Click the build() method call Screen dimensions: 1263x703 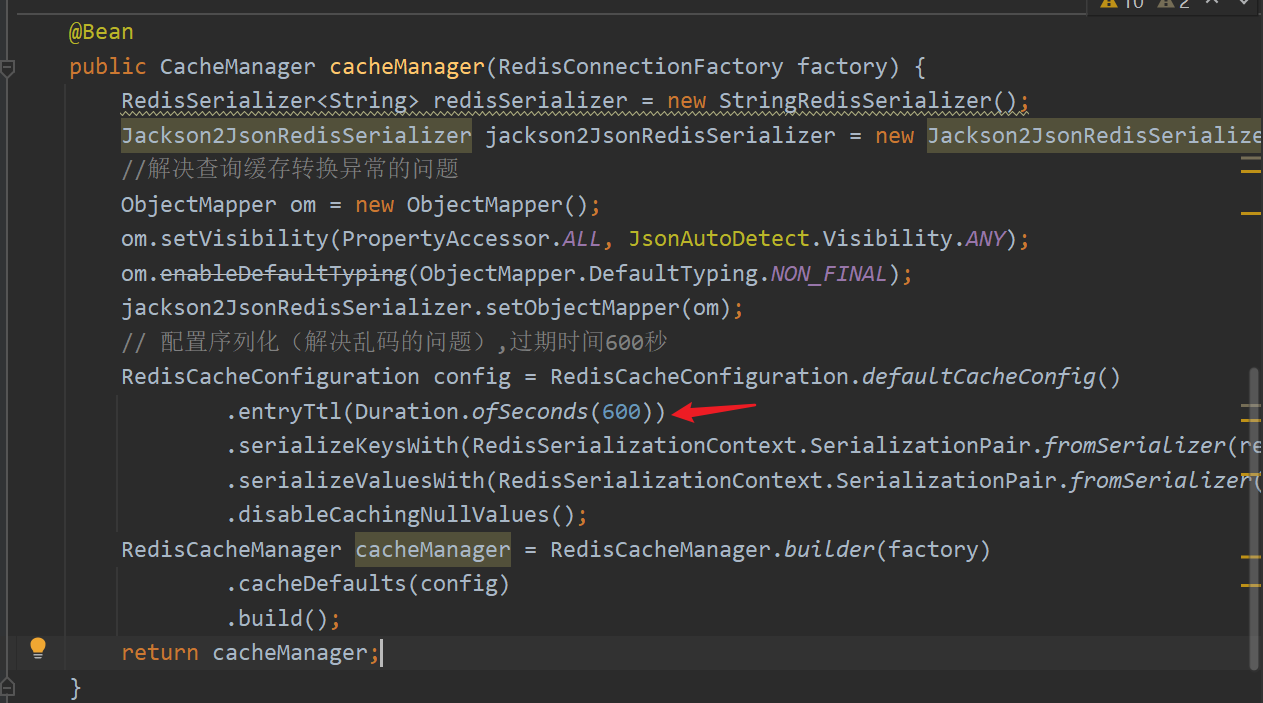tap(283, 618)
